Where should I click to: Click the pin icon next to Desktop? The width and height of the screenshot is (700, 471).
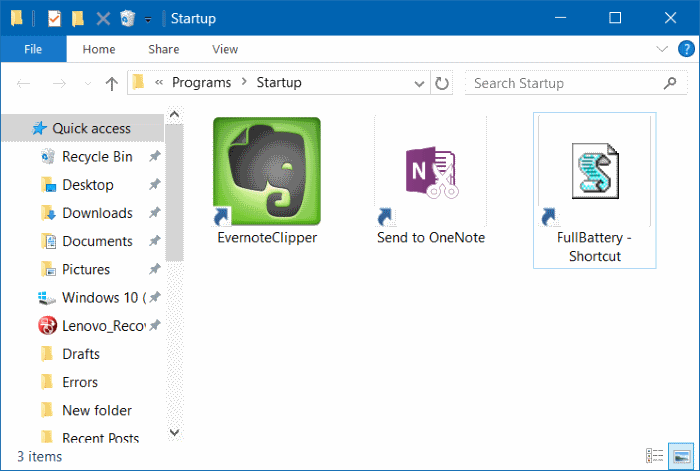[x=154, y=184]
